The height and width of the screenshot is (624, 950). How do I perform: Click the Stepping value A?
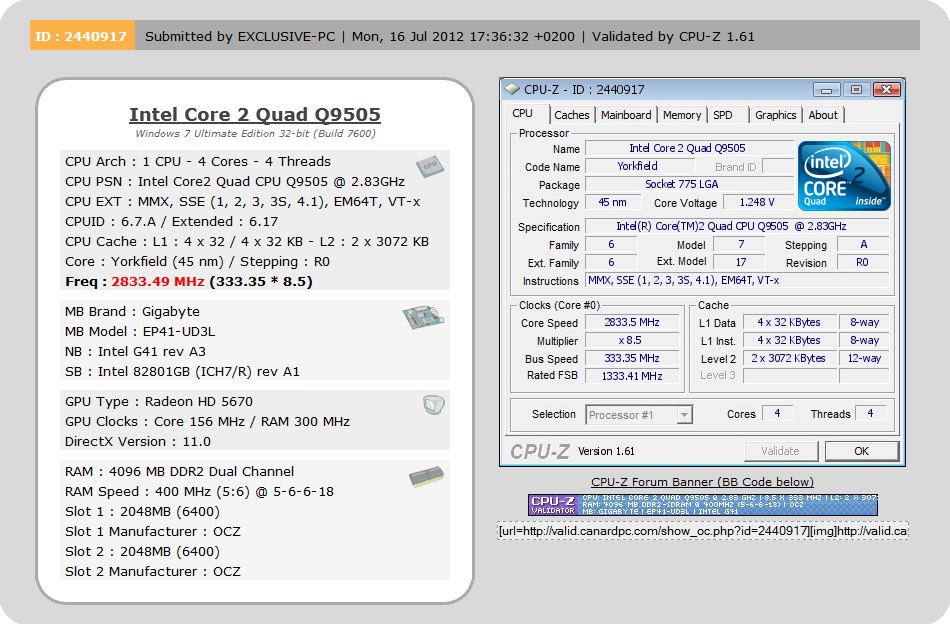pos(862,244)
